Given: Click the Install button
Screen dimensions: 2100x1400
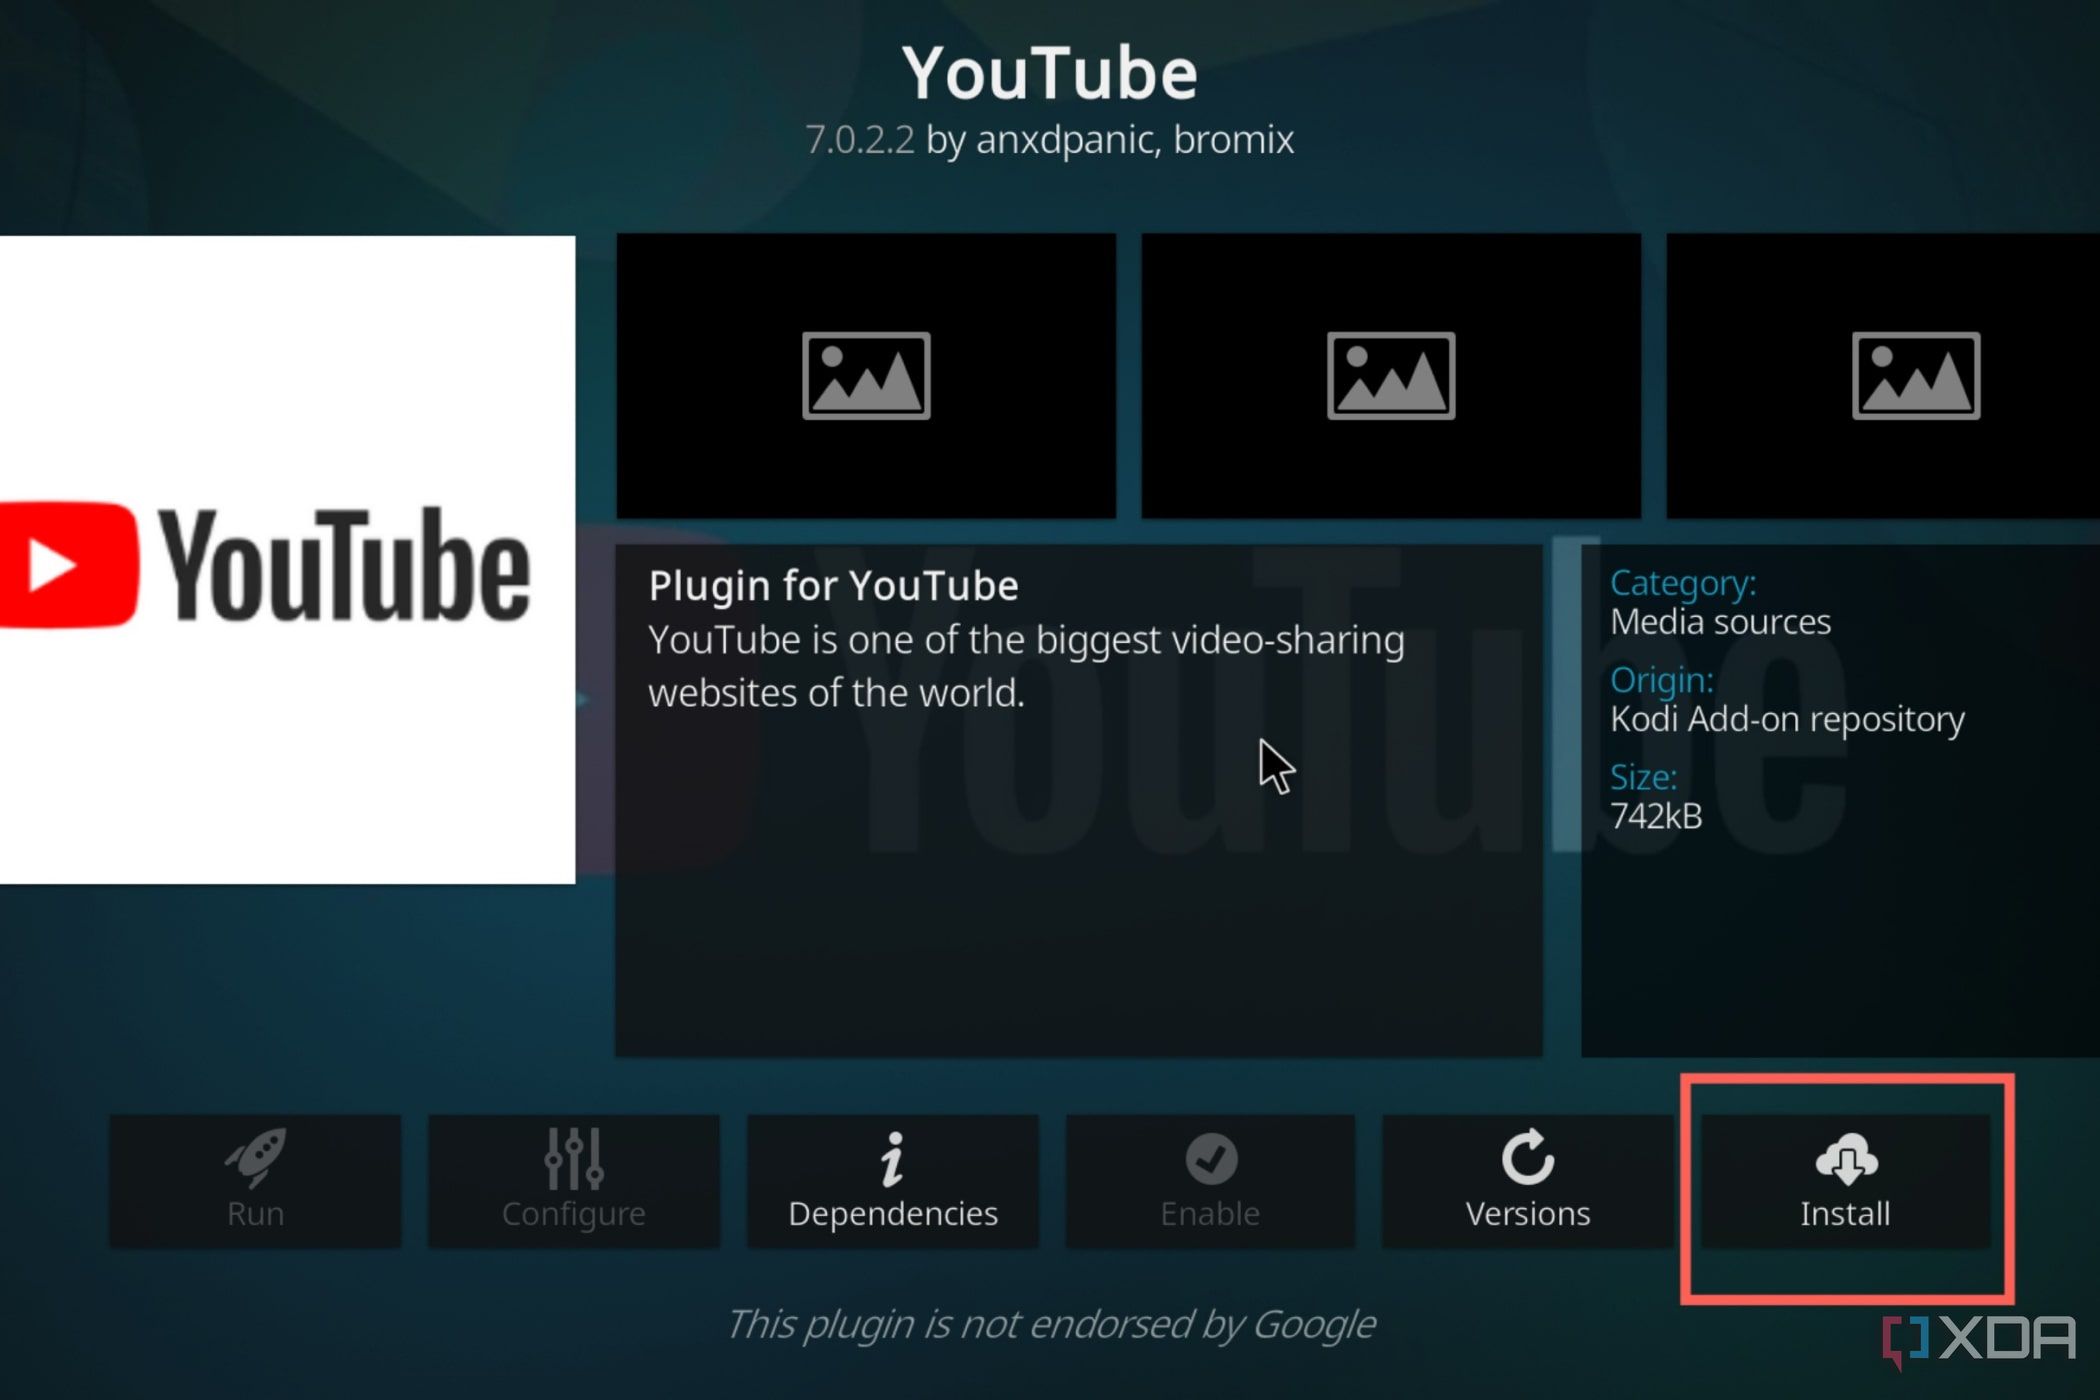Looking at the screenshot, I should coord(1845,1182).
